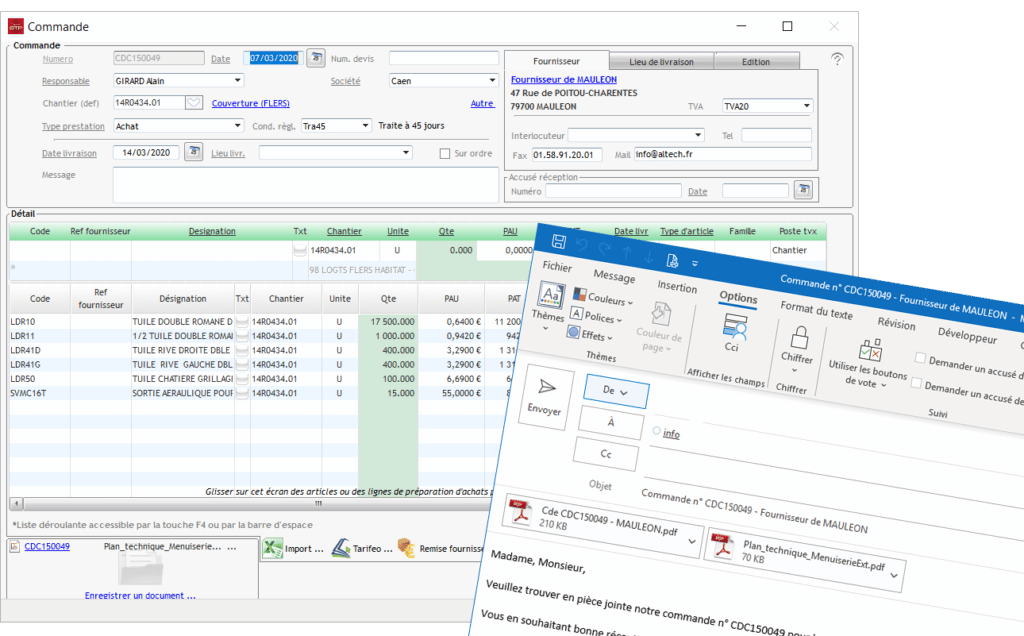
Task: Click the Txt button in the detail entry row
Action: [x=300, y=250]
